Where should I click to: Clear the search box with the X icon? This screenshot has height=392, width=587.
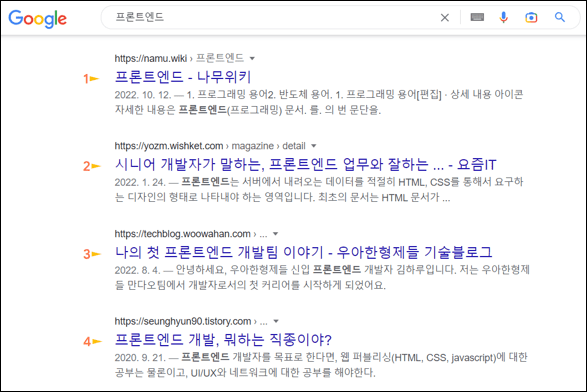pos(445,18)
